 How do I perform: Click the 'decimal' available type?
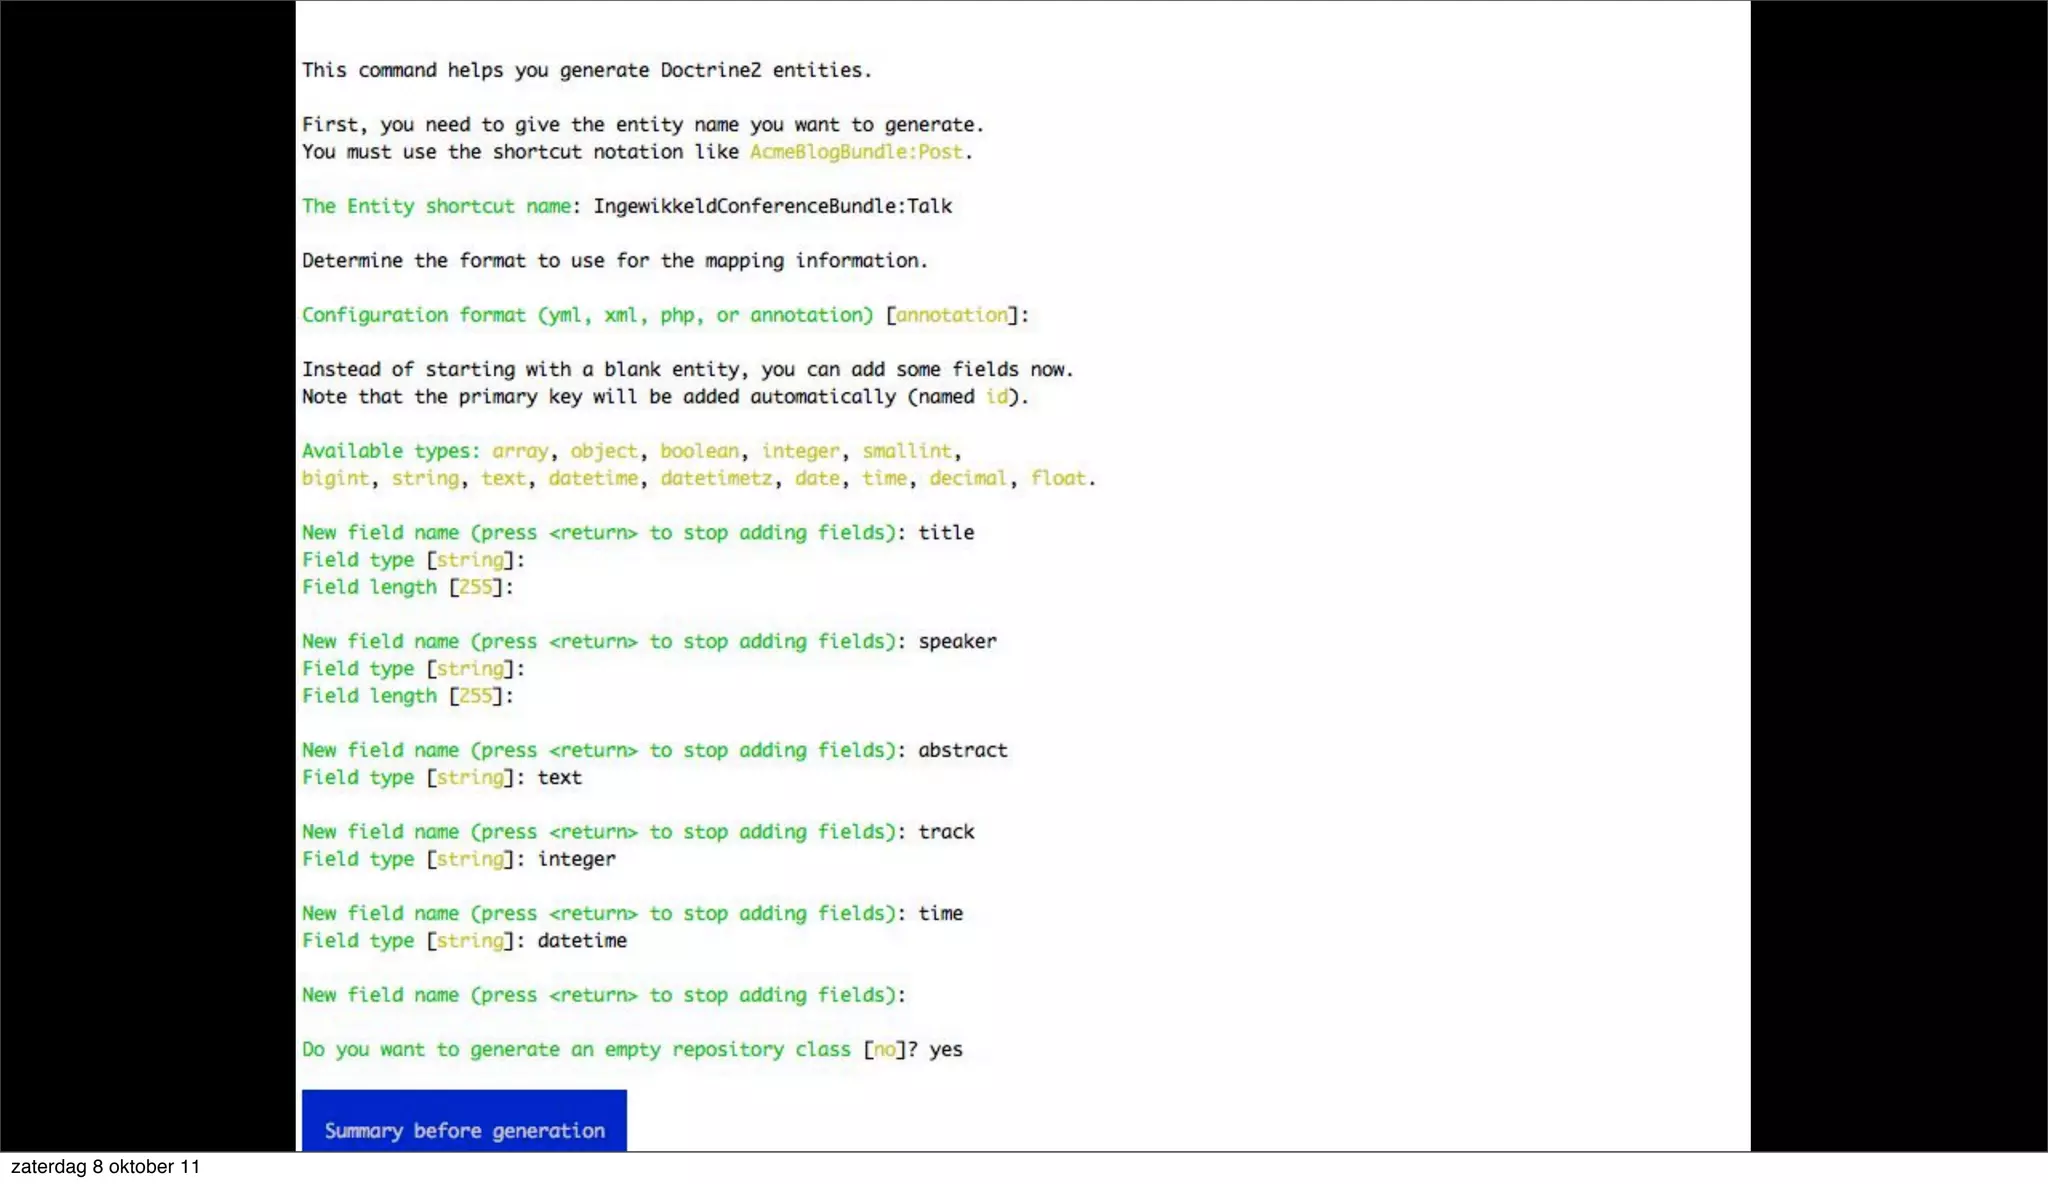point(967,478)
